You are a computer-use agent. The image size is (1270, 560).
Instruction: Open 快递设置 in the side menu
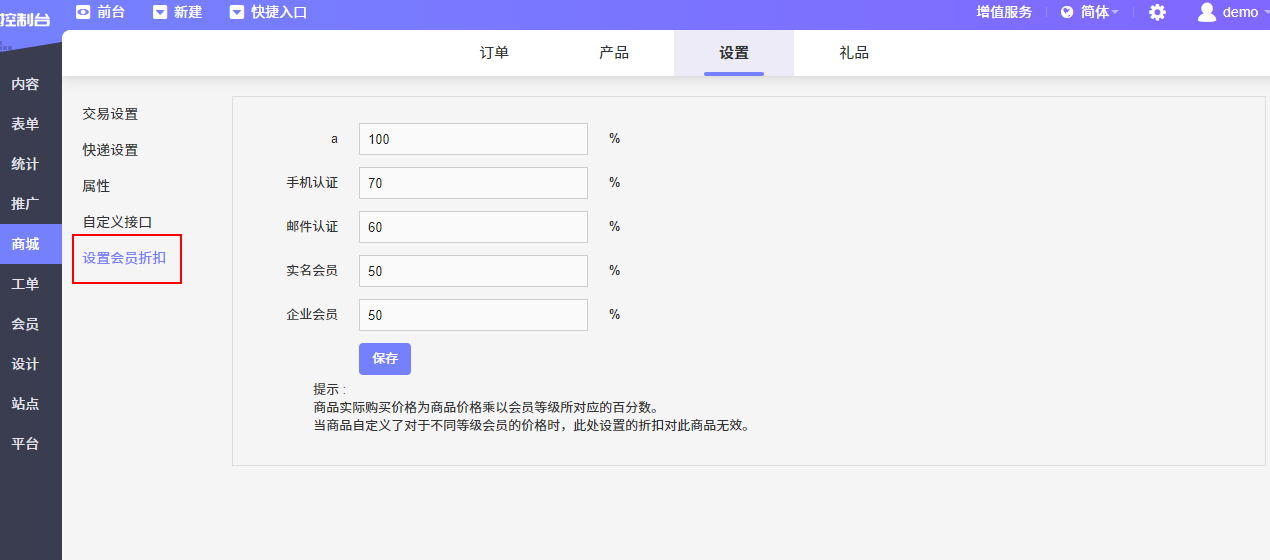(x=110, y=150)
